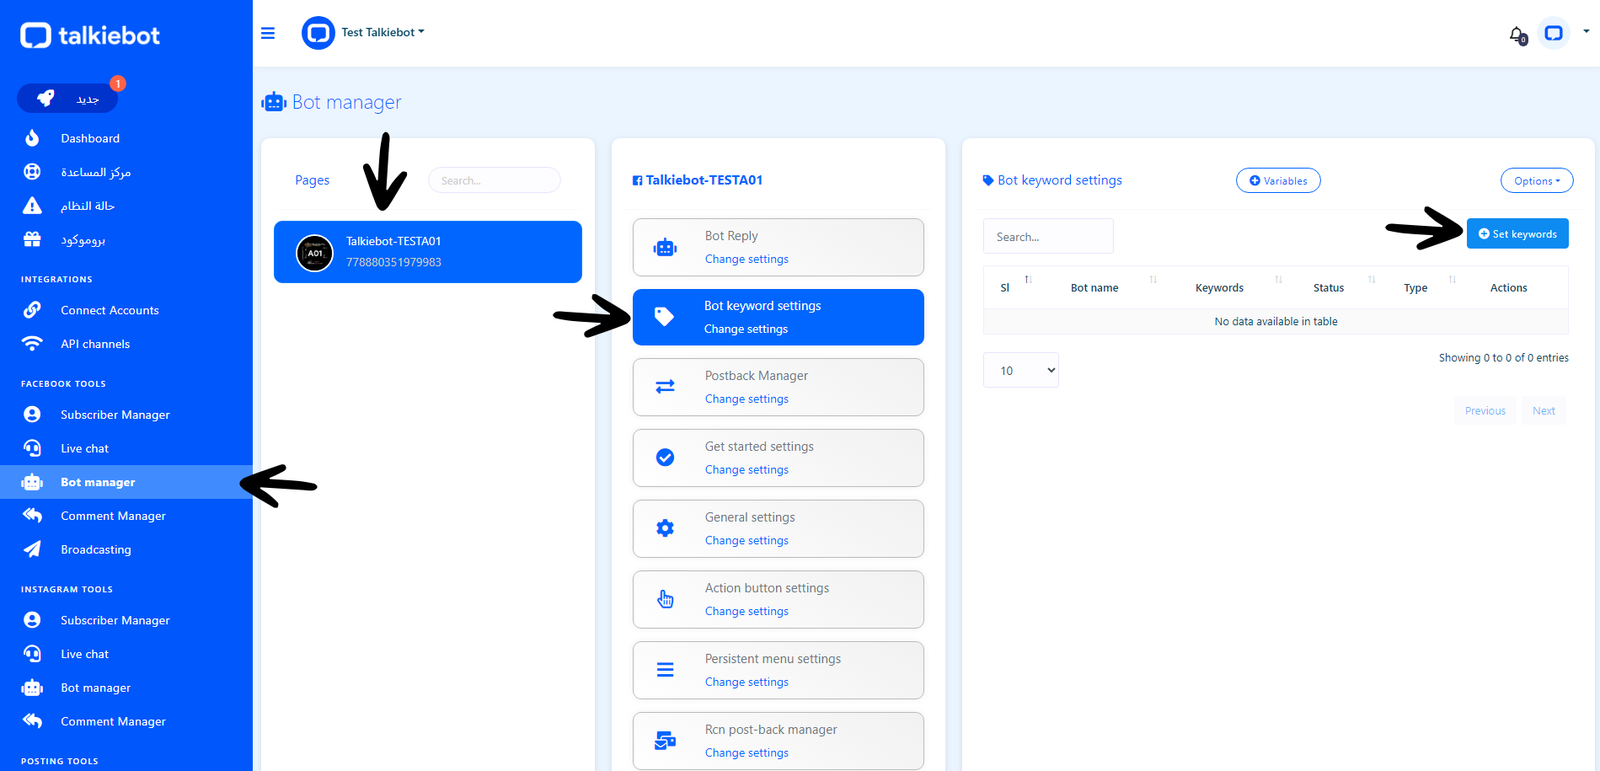Click the Dashboard flame icon in sidebar
The height and width of the screenshot is (771, 1600).
pos(32,138)
